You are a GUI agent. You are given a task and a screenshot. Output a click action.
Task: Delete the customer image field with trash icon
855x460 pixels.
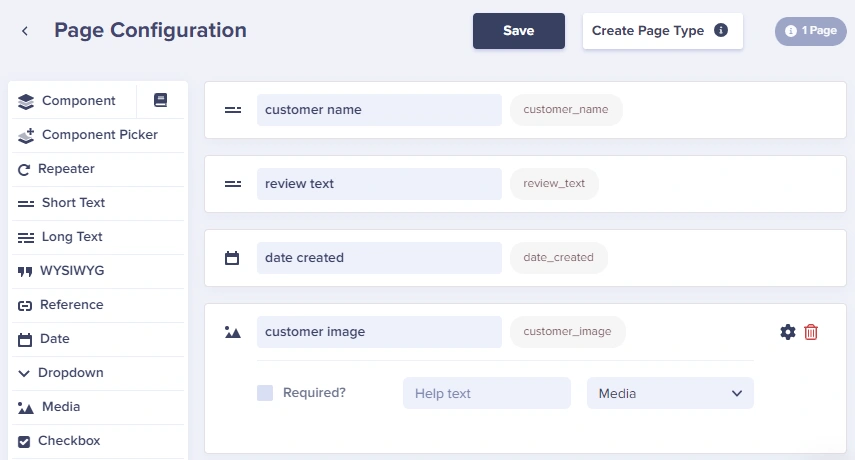click(x=811, y=332)
